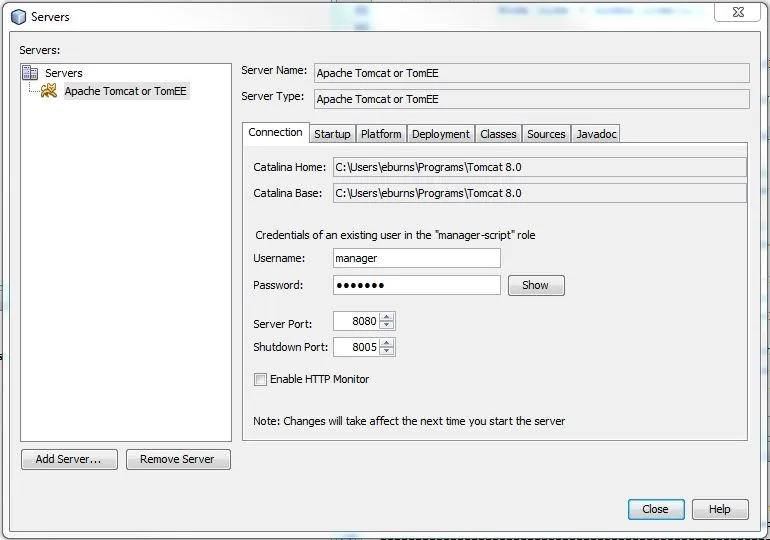Increase Shutdown Port with up arrow
Viewport: 770px width, 540px height.
pos(387,343)
